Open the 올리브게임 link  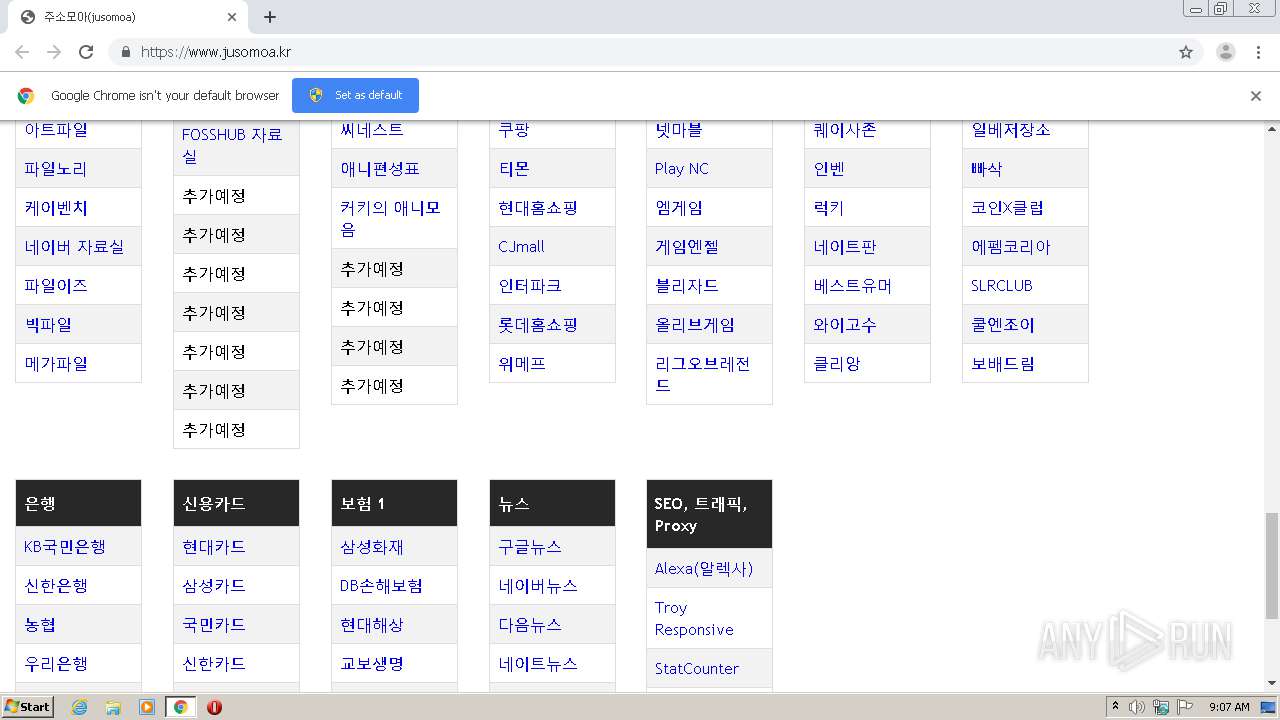point(695,325)
